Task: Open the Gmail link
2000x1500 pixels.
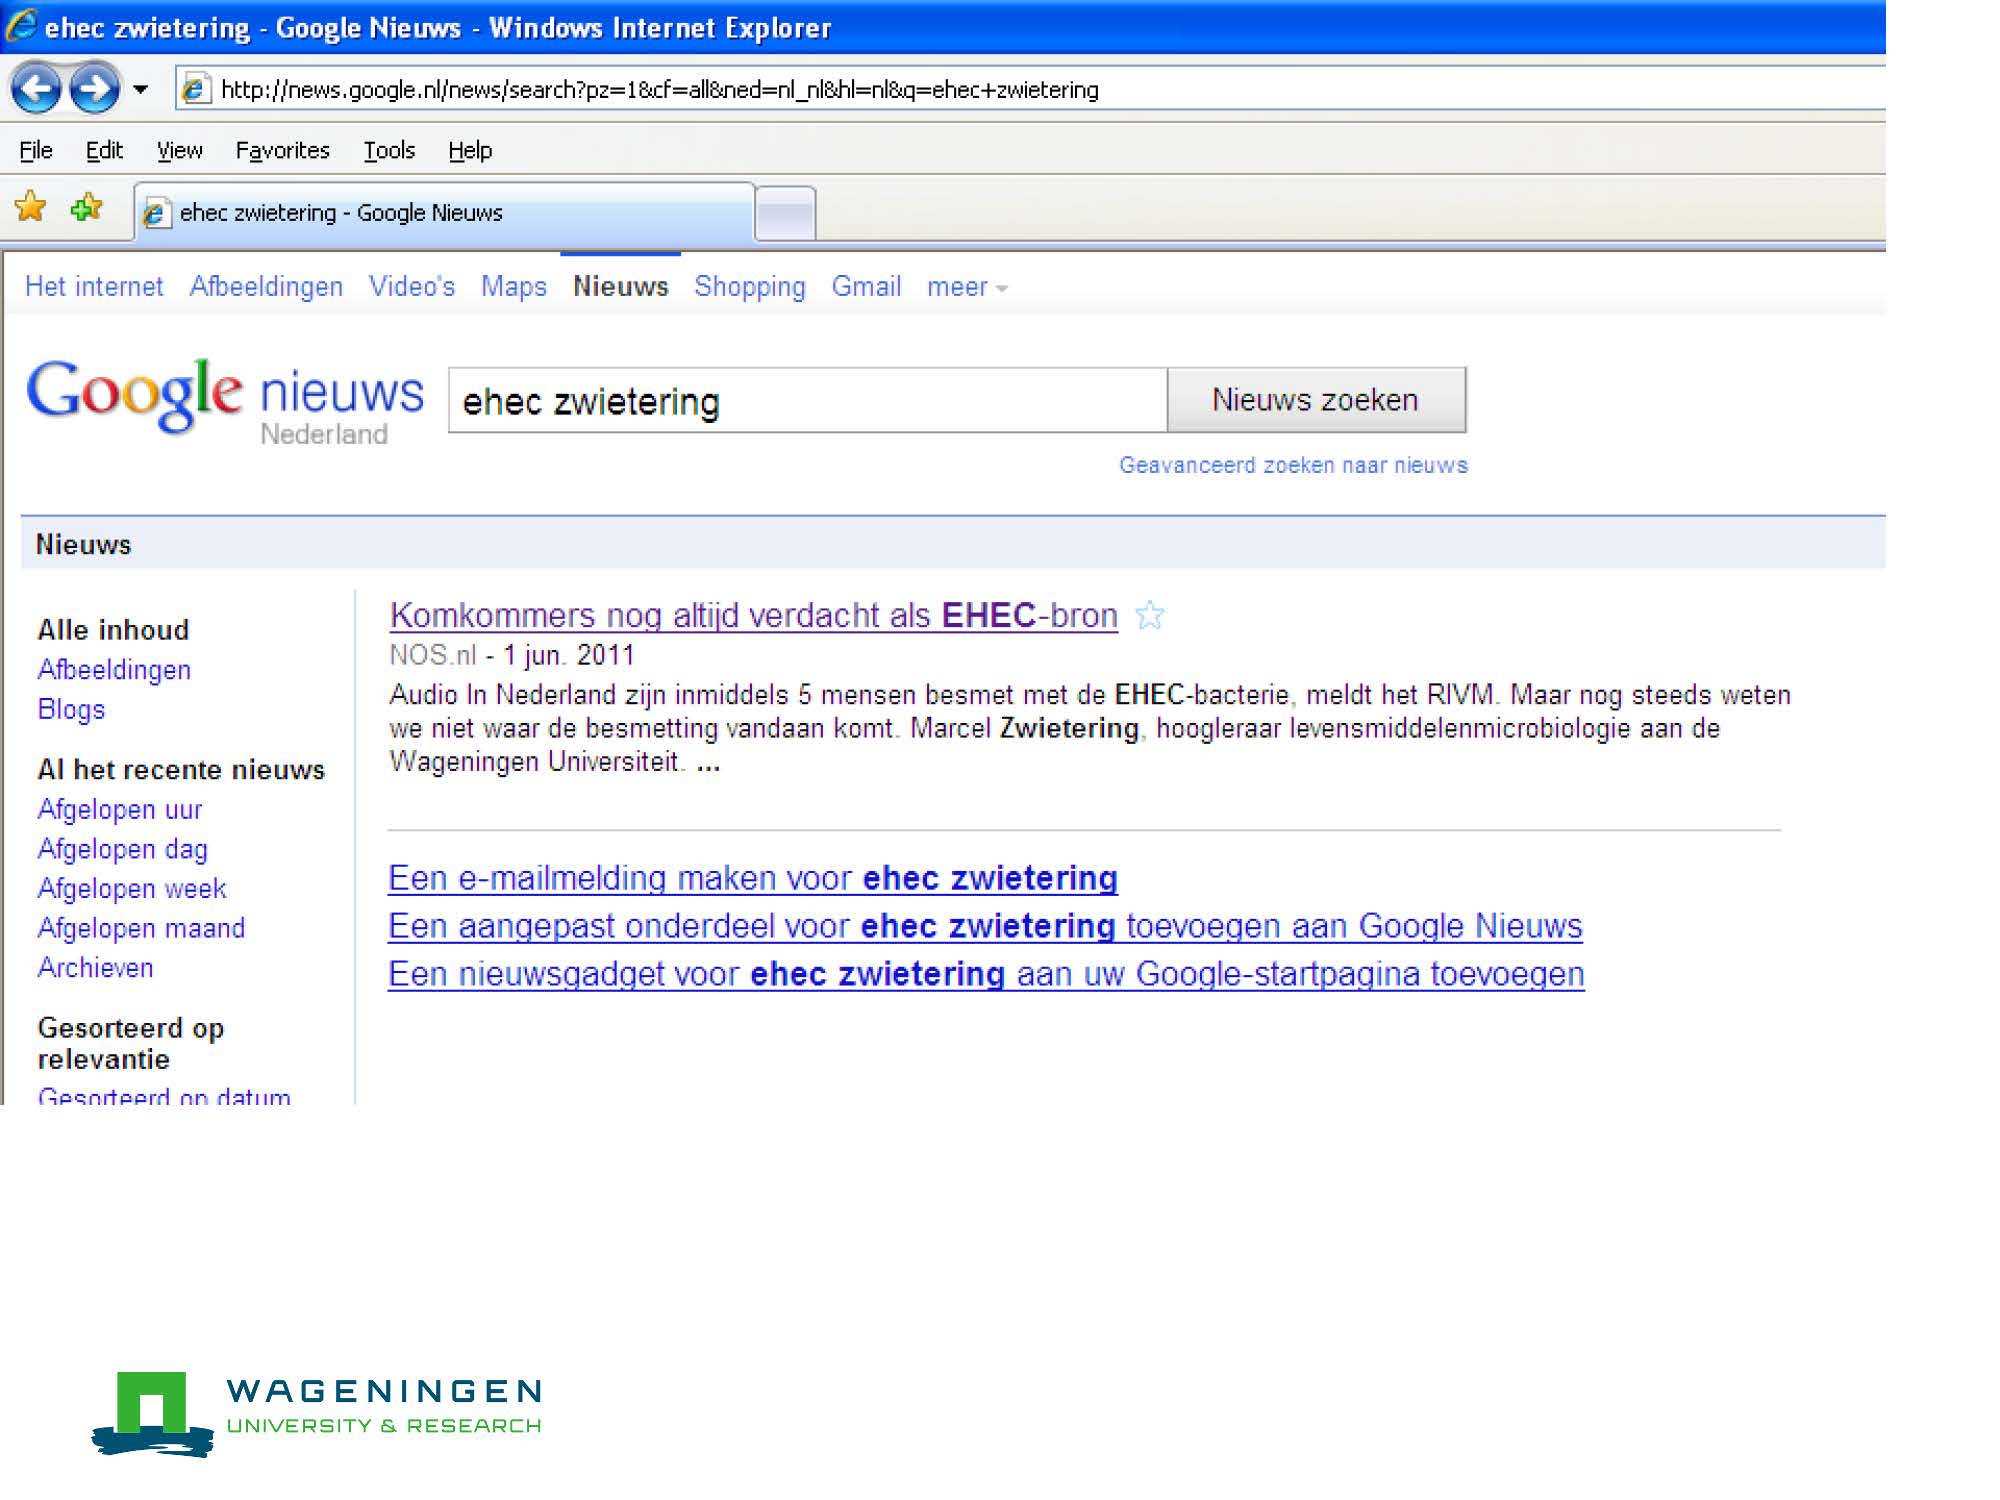Action: pos(867,287)
